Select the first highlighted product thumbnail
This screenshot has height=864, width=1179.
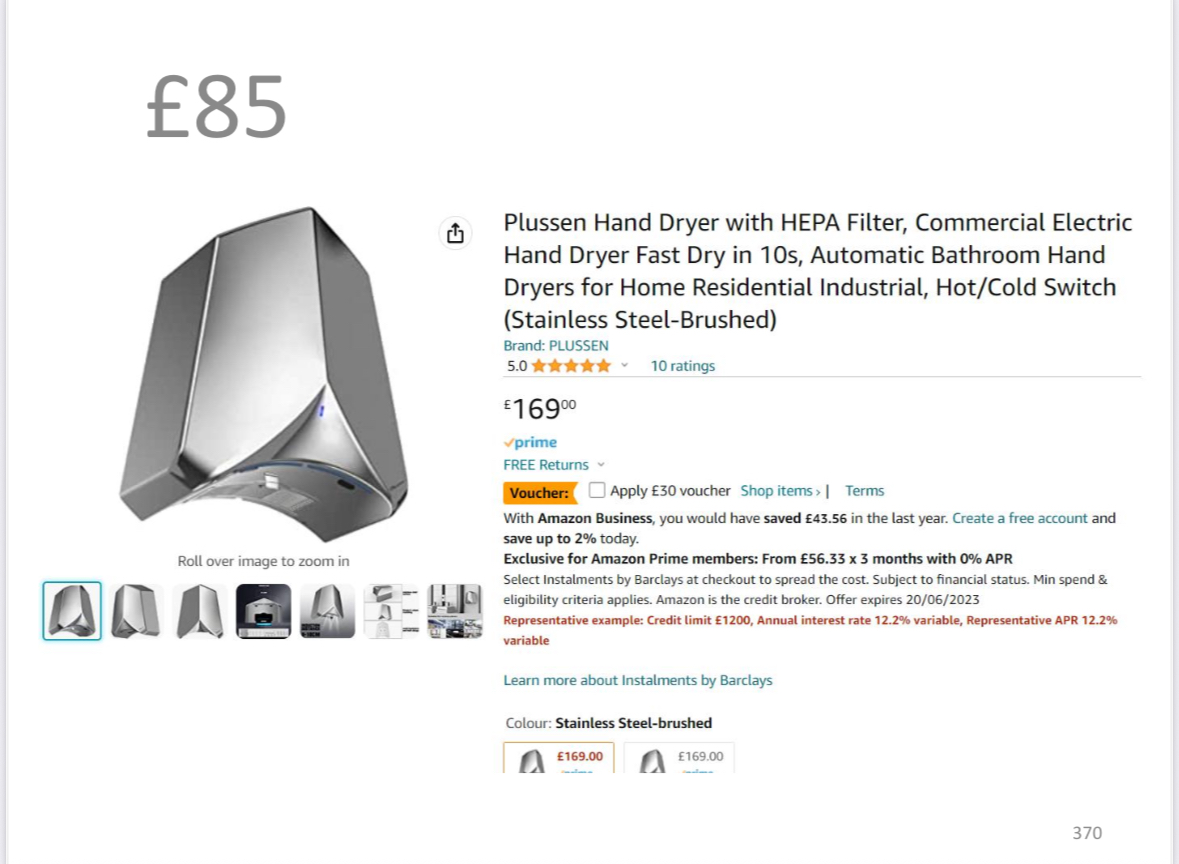[72, 611]
